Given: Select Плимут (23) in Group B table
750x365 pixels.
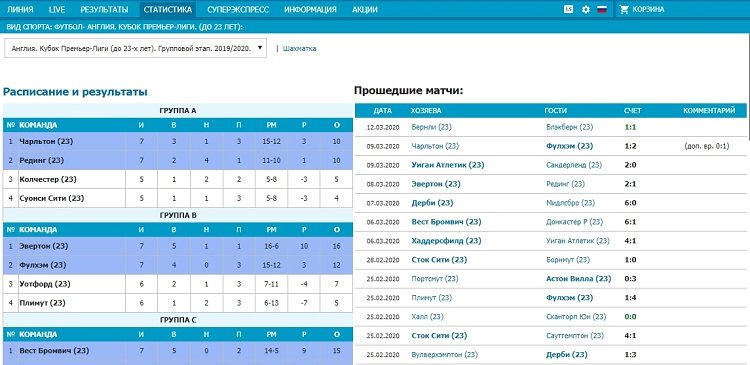Looking at the screenshot, I should 43,303.
